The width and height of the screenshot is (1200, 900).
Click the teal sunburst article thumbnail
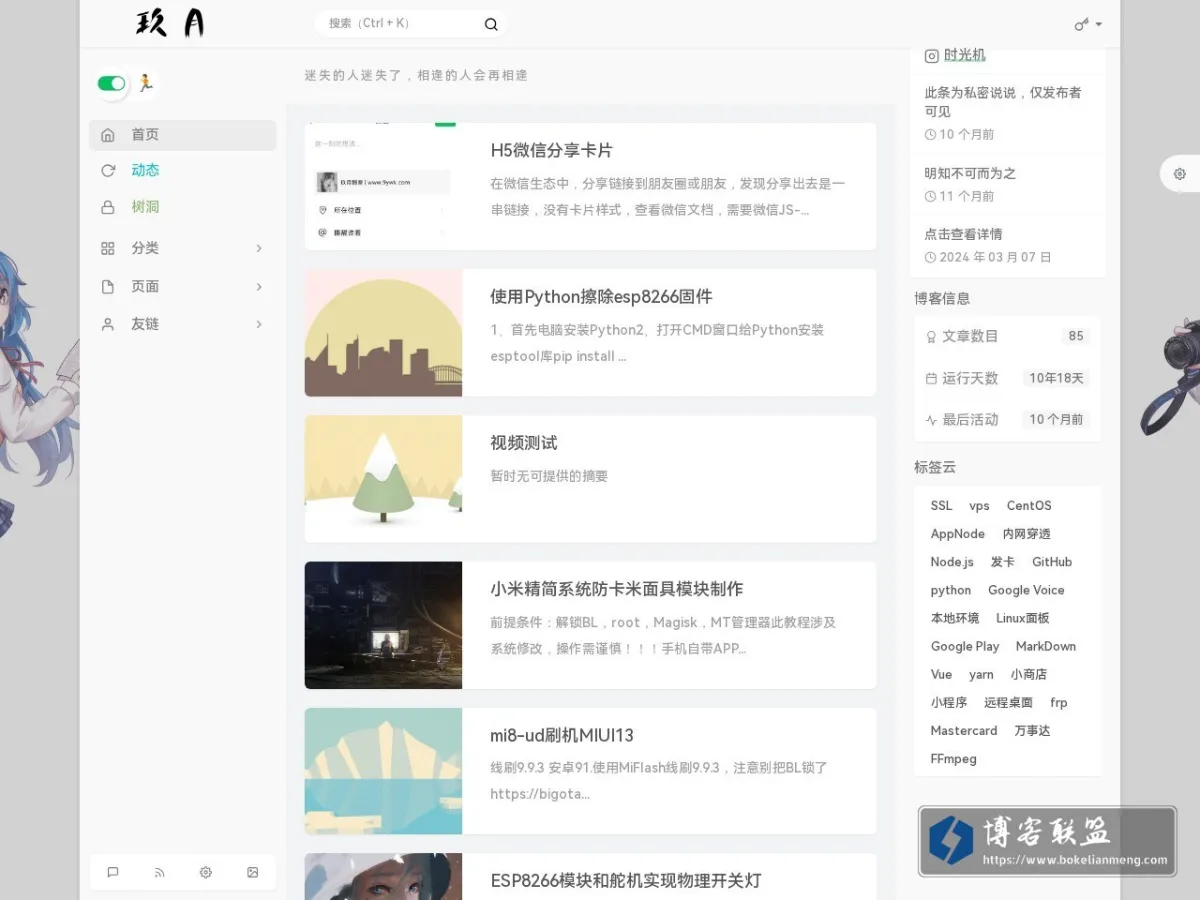click(383, 771)
